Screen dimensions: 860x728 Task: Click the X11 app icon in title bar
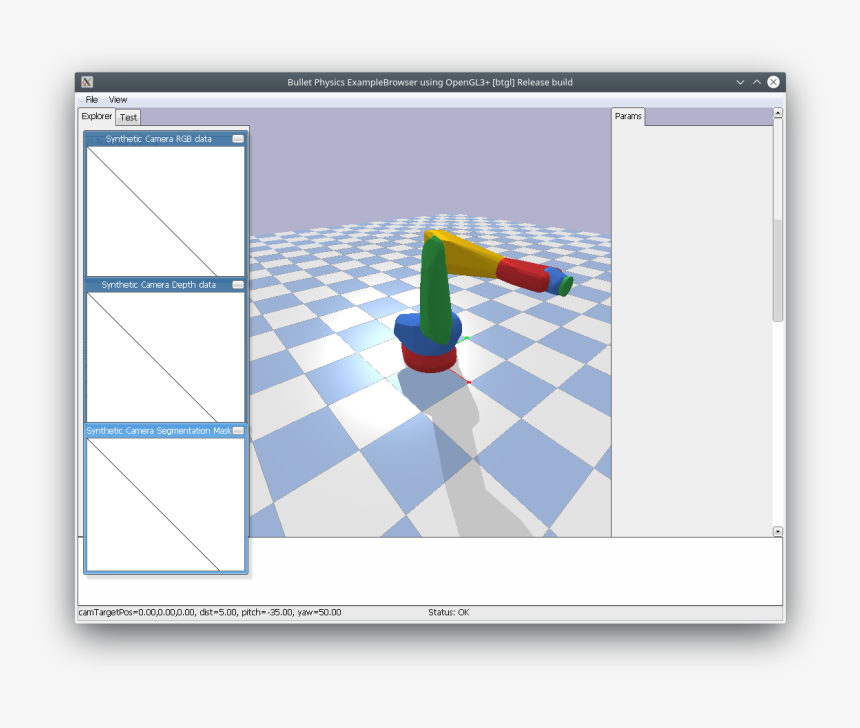coord(88,82)
